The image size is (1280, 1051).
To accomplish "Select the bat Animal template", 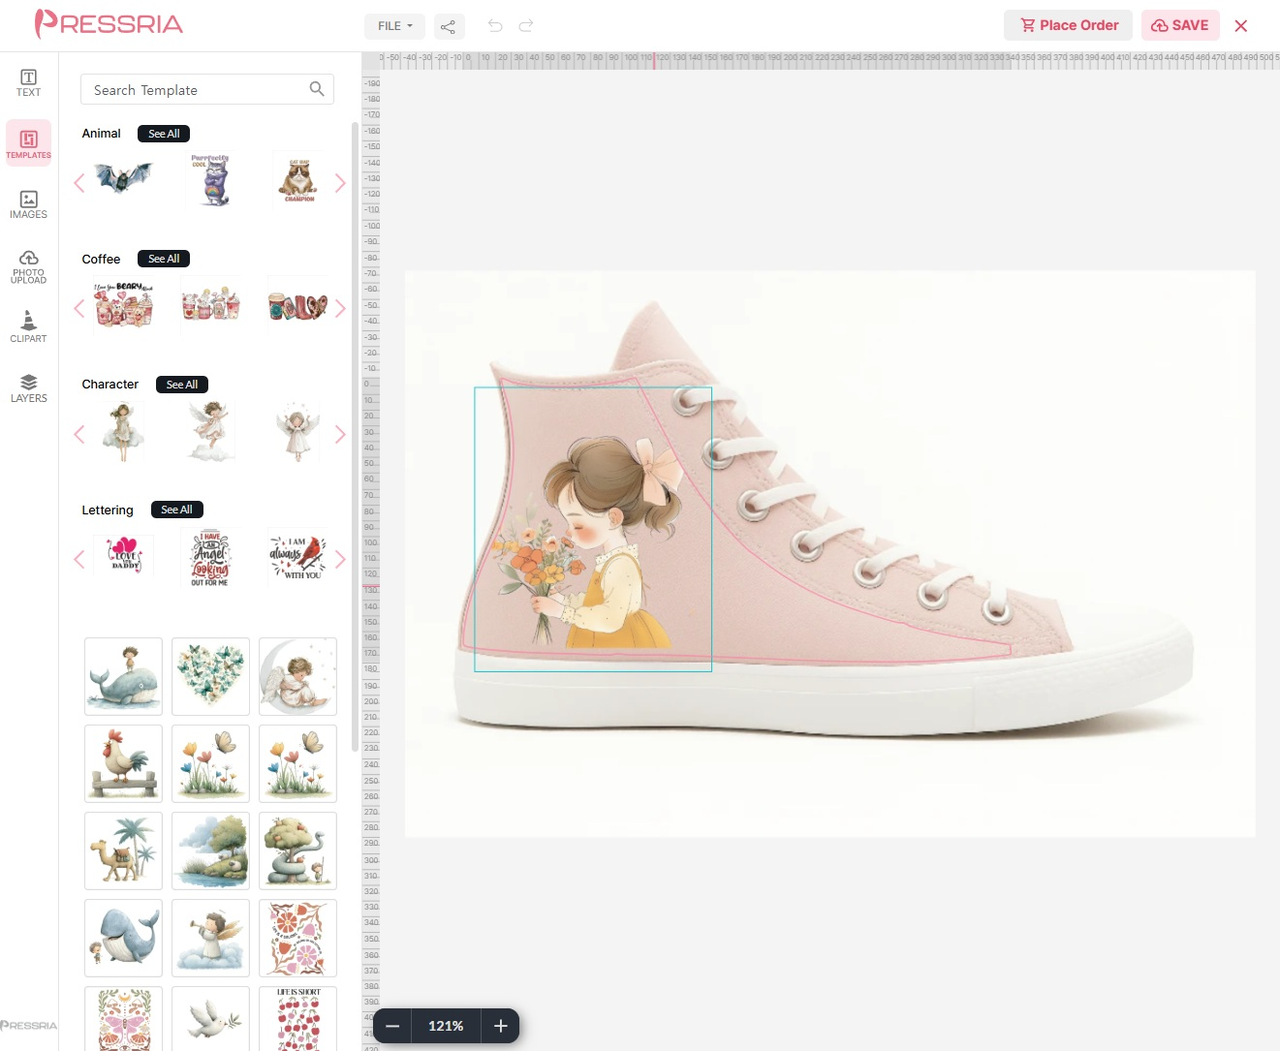I will [x=123, y=179].
